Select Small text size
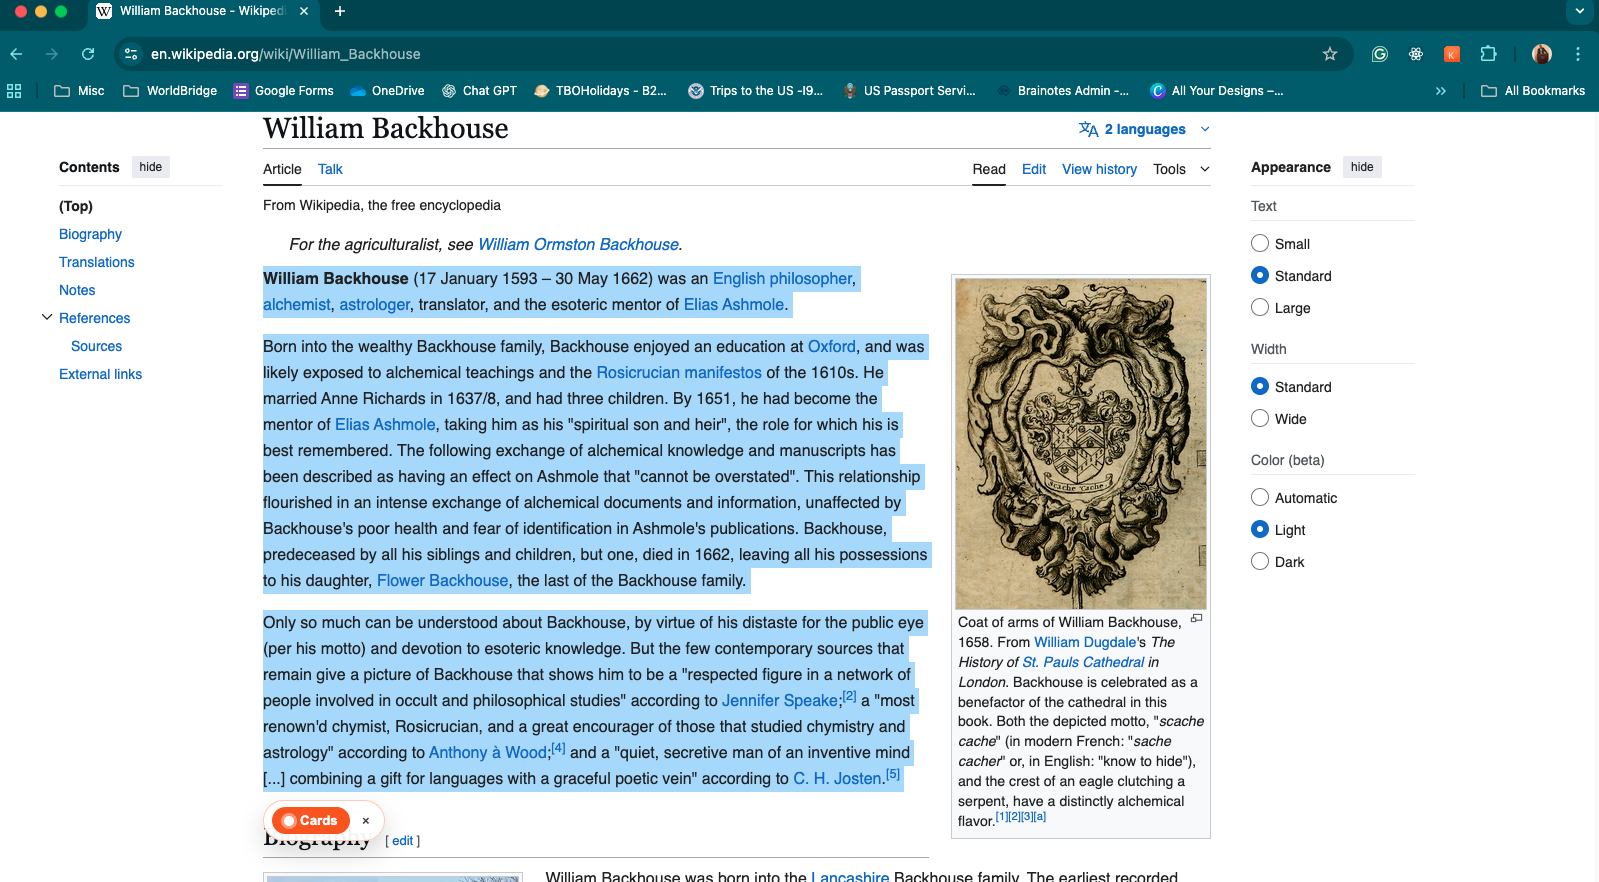 1260,243
